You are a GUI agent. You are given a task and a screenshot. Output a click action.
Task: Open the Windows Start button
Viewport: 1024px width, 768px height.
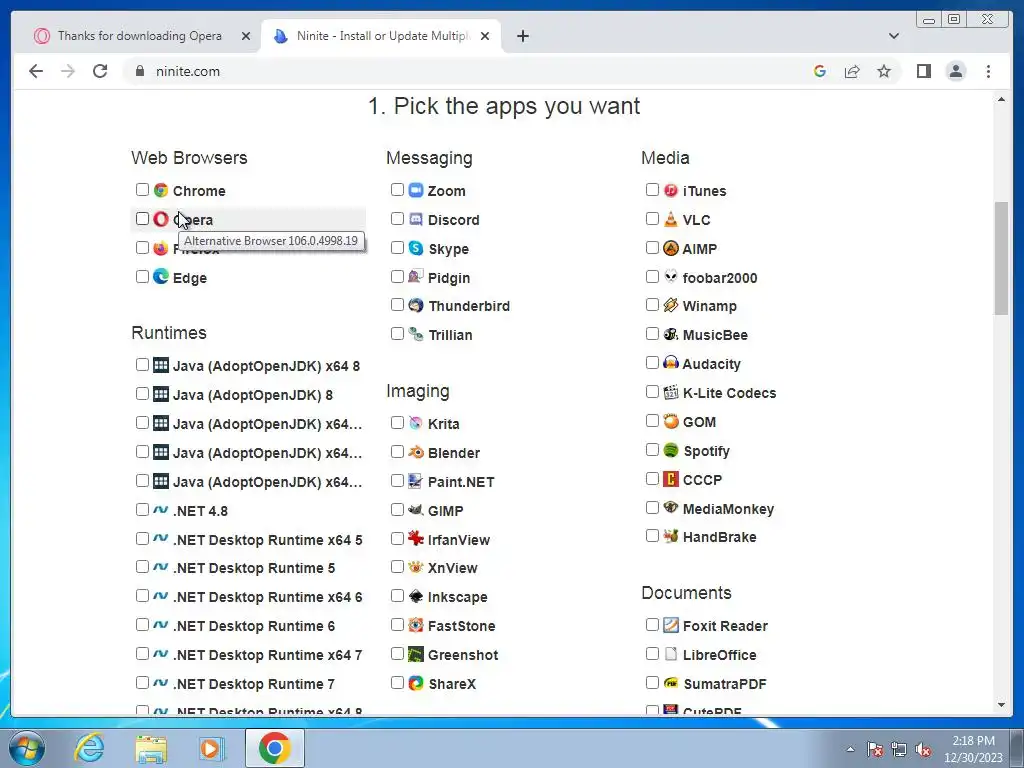tap(26, 748)
